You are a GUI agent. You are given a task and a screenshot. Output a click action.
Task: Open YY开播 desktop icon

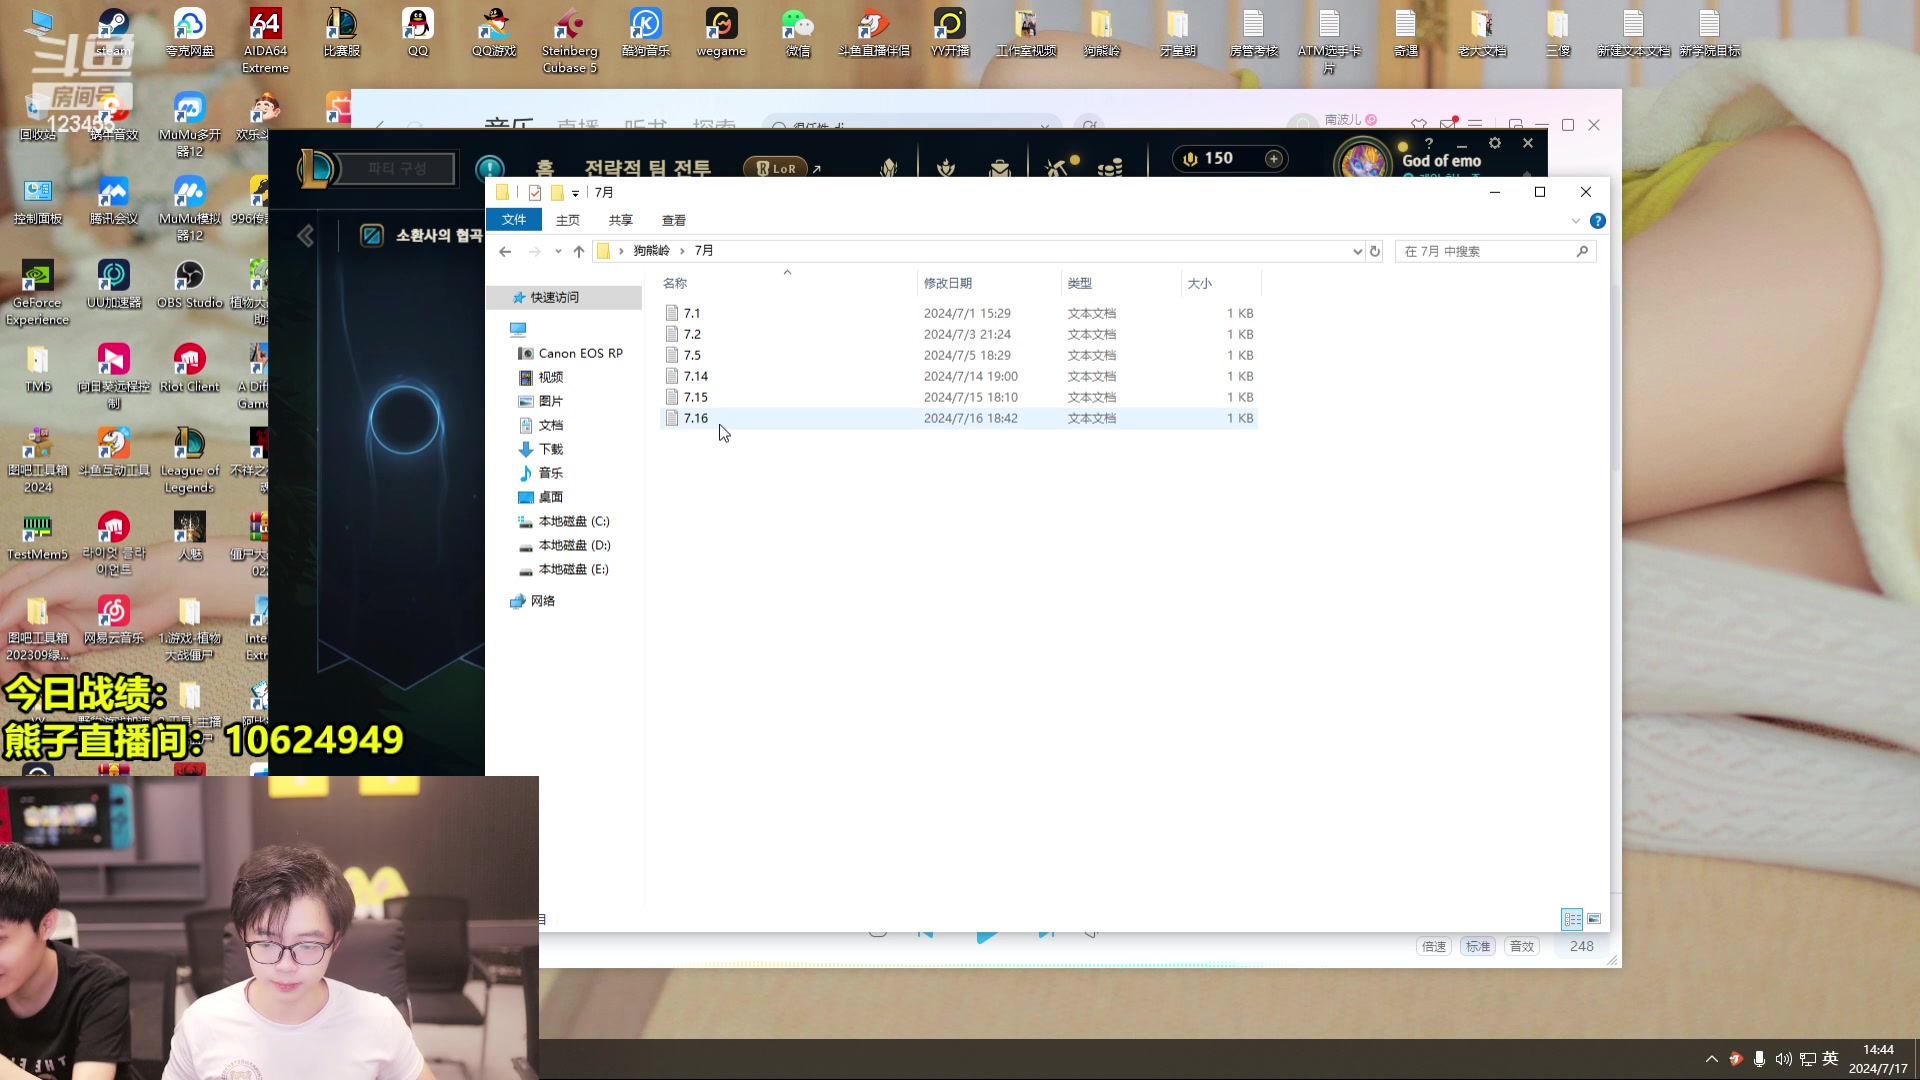pyautogui.click(x=949, y=32)
